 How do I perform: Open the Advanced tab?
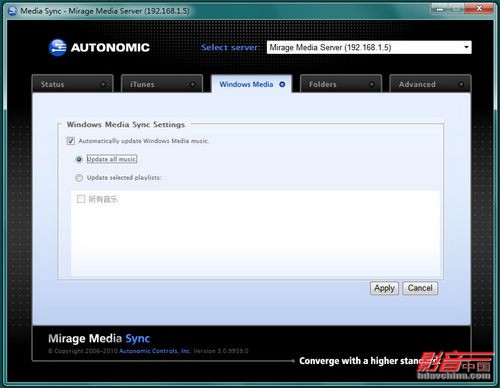click(430, 84)
